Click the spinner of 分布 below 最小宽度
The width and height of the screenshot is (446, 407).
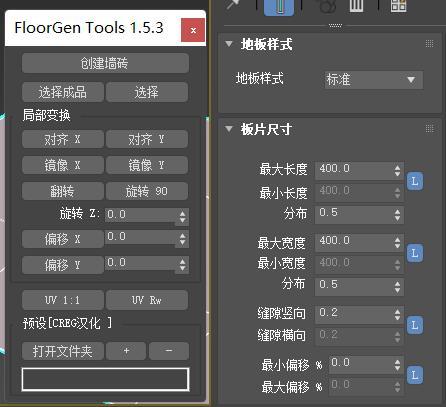tap(397, 287)
